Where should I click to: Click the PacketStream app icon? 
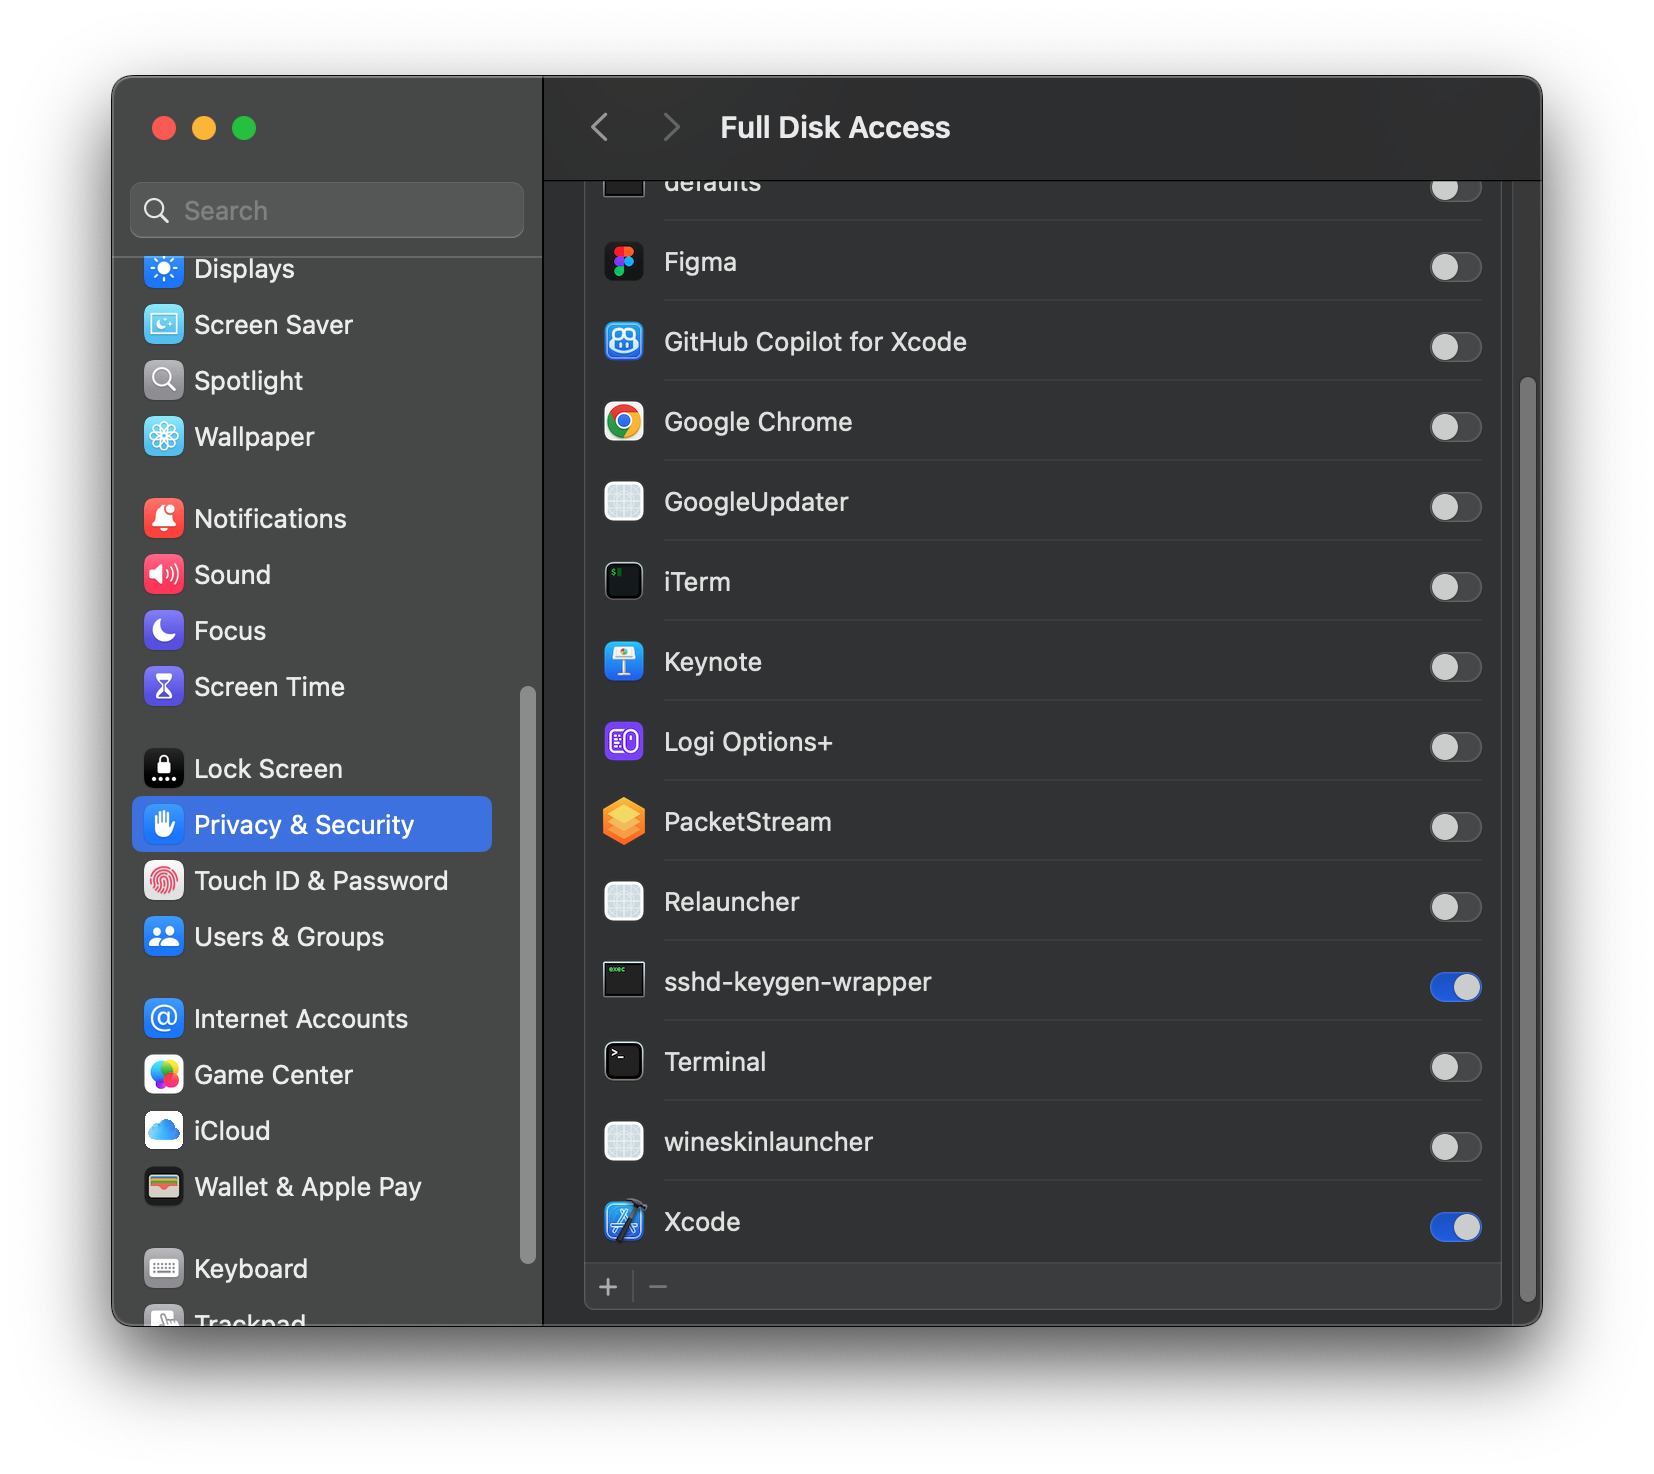pyautogui.click(x=624, y=822)
